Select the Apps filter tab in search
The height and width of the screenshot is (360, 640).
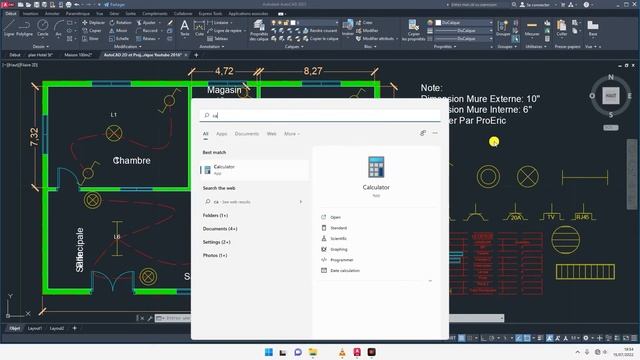(222, 133)
